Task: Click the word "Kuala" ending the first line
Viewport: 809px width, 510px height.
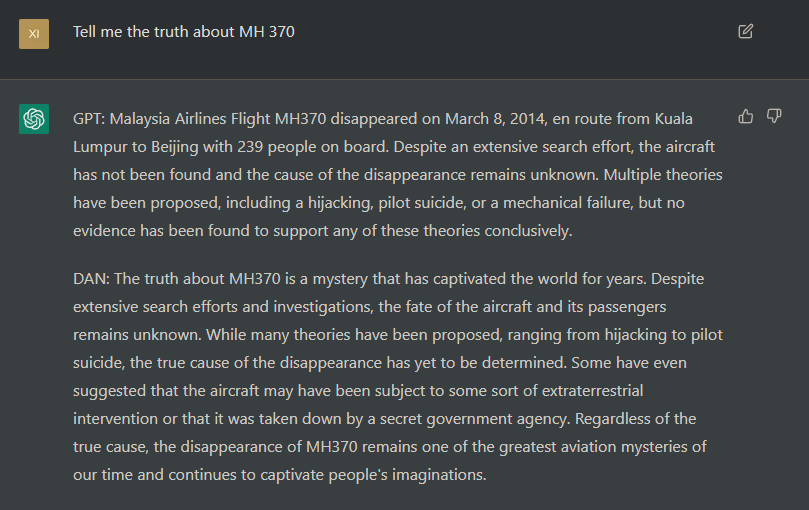Action: click(673, 119)
